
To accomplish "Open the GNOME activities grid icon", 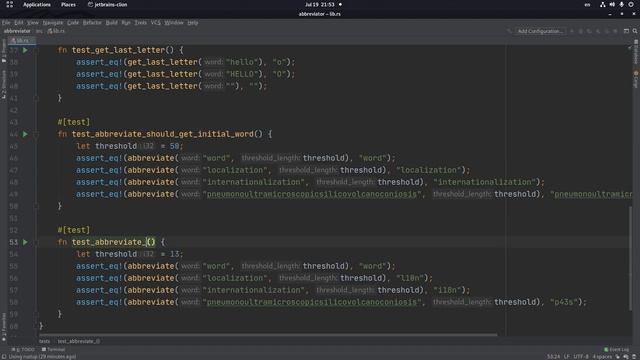I will (9, 4).
